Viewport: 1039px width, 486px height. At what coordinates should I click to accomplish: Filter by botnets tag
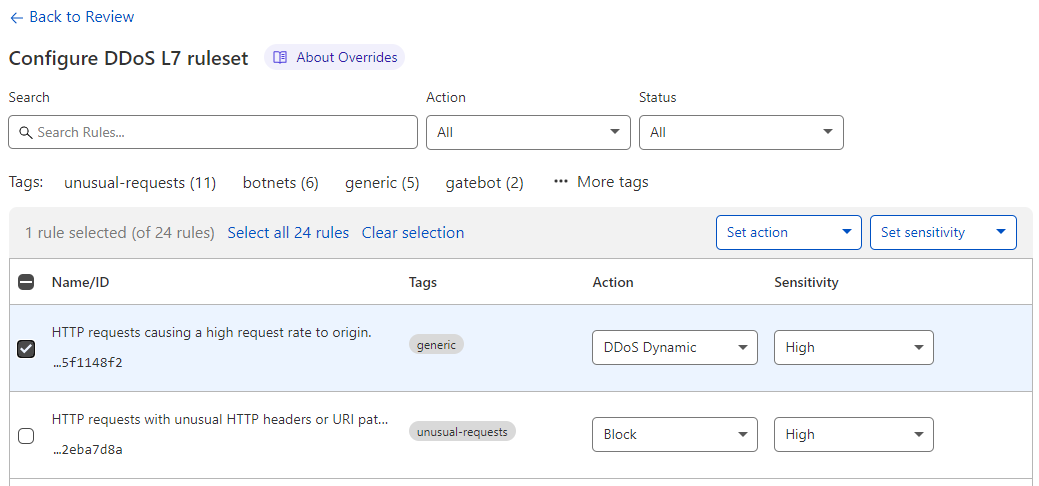pyautogui.click(x=280, y=183)
